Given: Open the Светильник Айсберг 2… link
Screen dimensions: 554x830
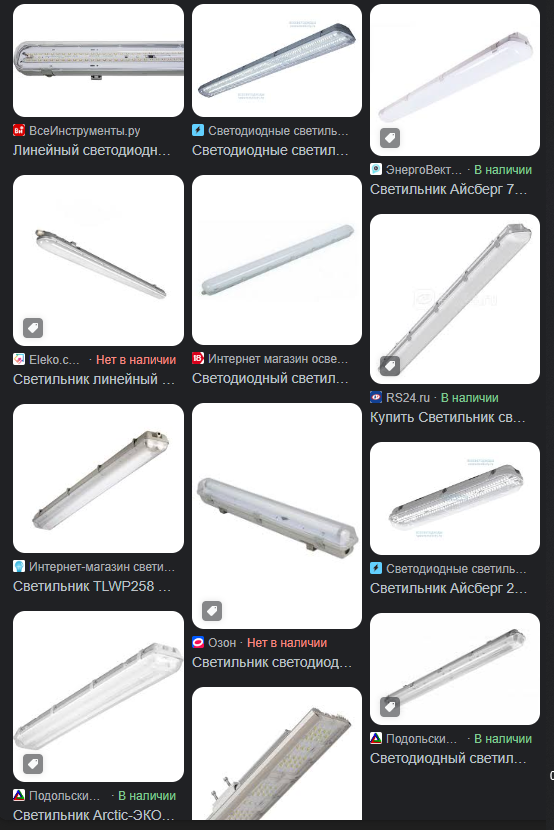Looking at the screenshot, I should pyautogui.click(x=449, y=588).
